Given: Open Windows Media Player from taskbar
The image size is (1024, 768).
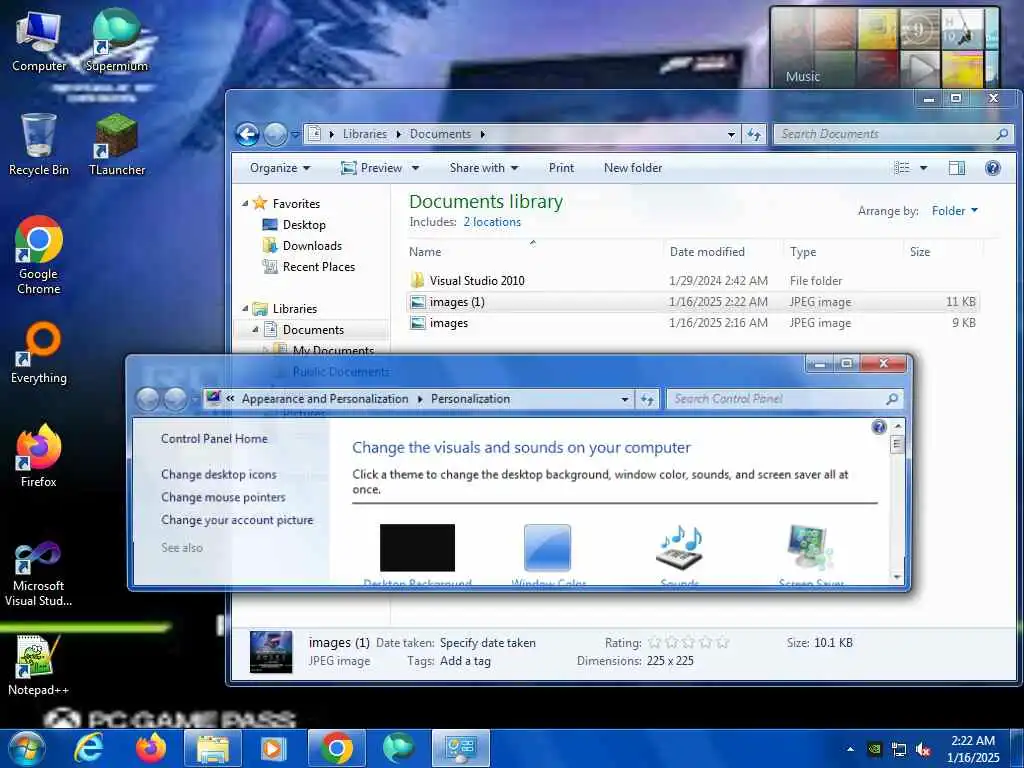Looking at the screenshot, I should coord(274,748).
